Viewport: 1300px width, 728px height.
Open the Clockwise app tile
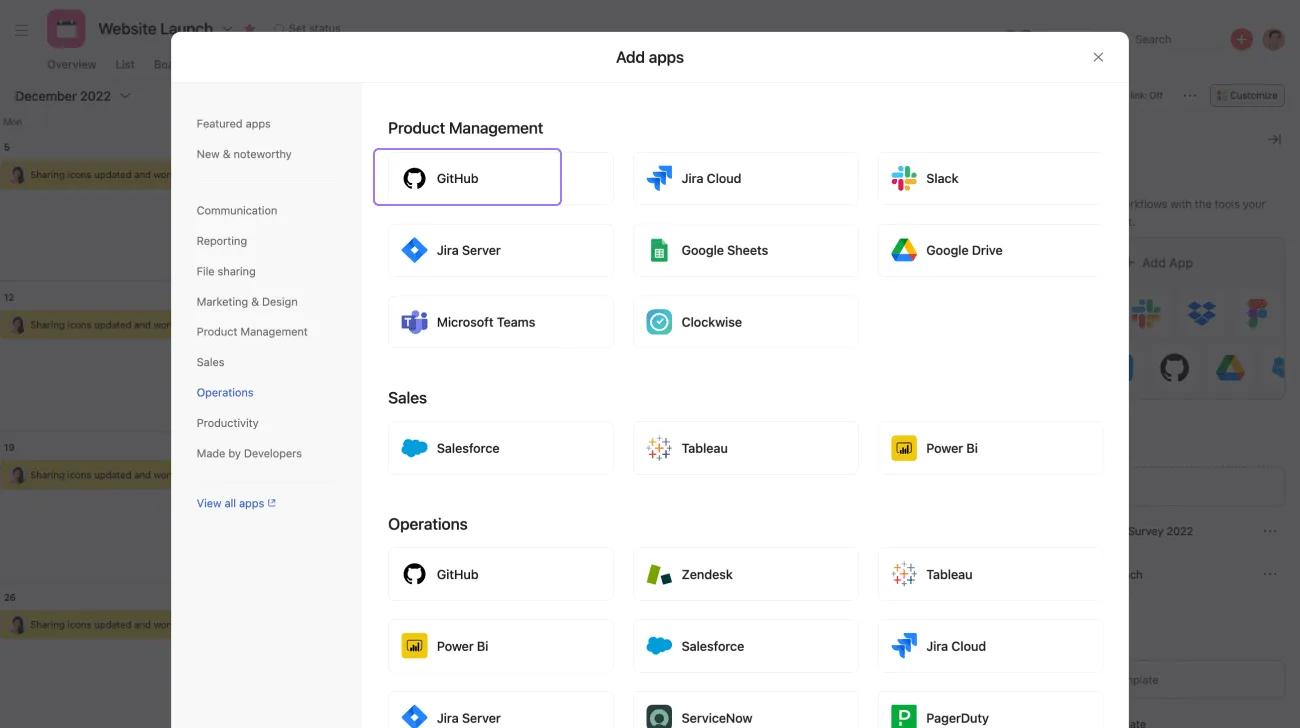[745, 321]
